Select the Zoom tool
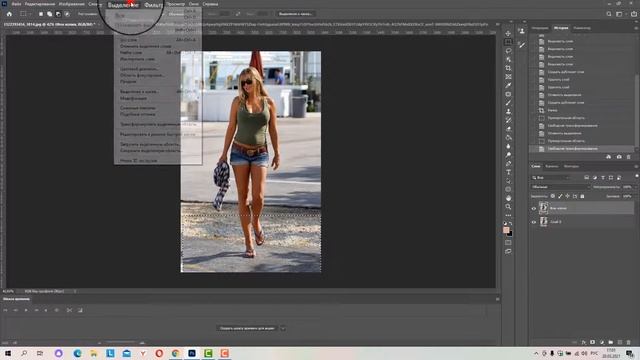The height and width of the screenshot is (360, 640). click(x=508, y=207)
